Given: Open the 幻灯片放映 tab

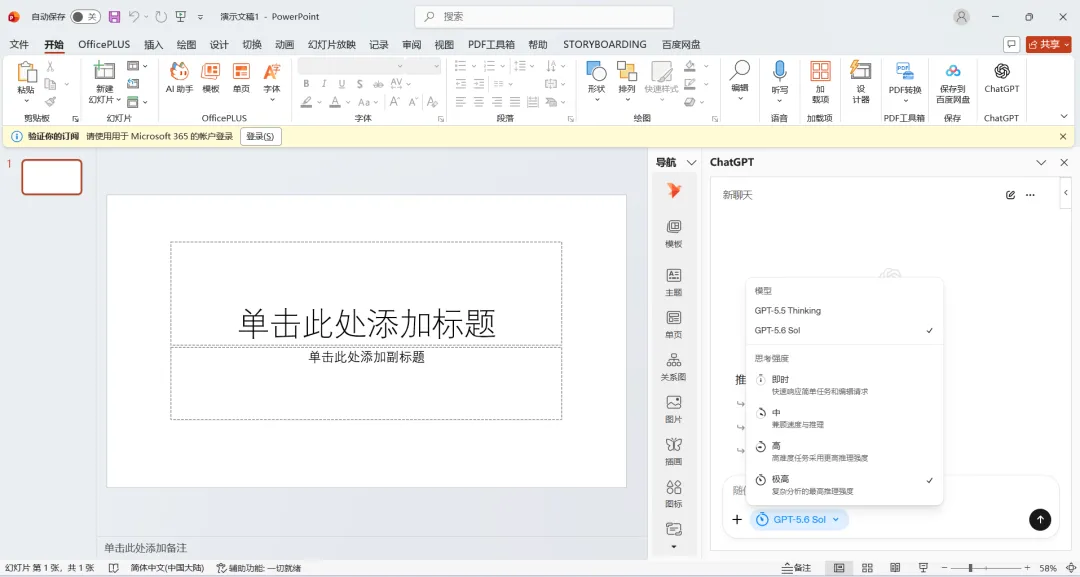Looking at the screenshot, I should coord(331,45).
